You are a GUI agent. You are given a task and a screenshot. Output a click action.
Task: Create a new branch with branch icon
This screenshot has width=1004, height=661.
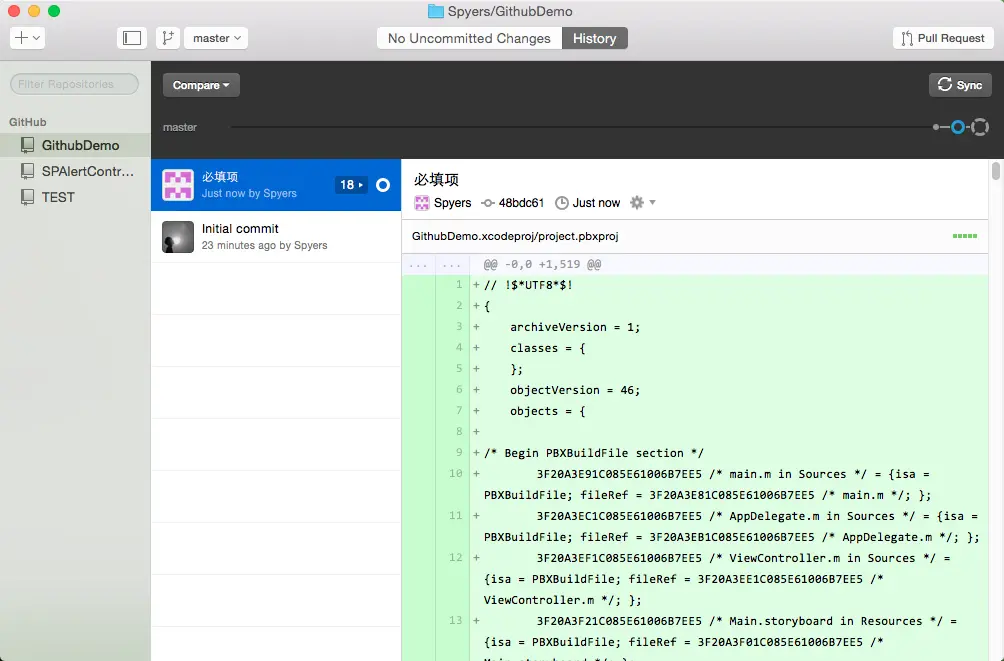click(x=168, y=38)
